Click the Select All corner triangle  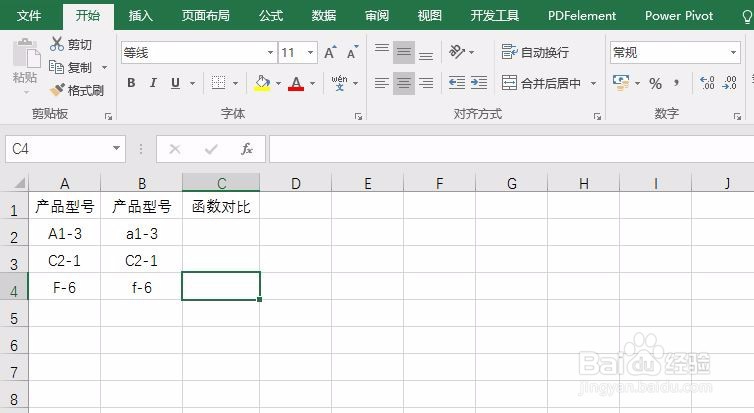click(18, 183)
